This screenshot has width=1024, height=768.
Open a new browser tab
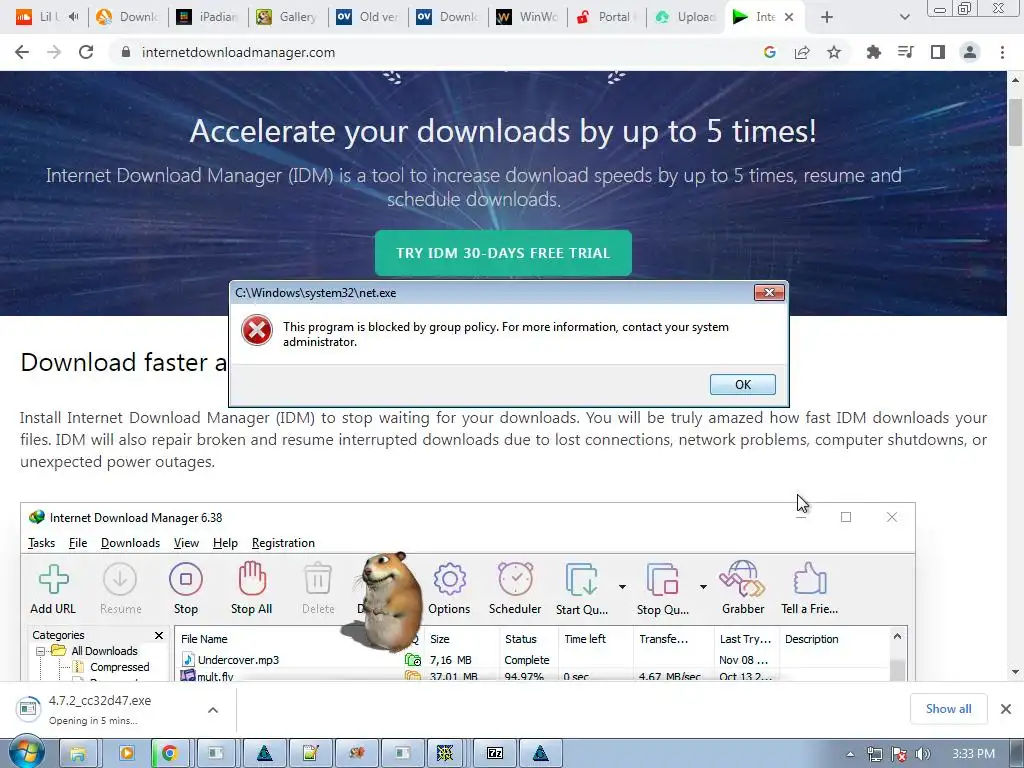click(827, 17)
